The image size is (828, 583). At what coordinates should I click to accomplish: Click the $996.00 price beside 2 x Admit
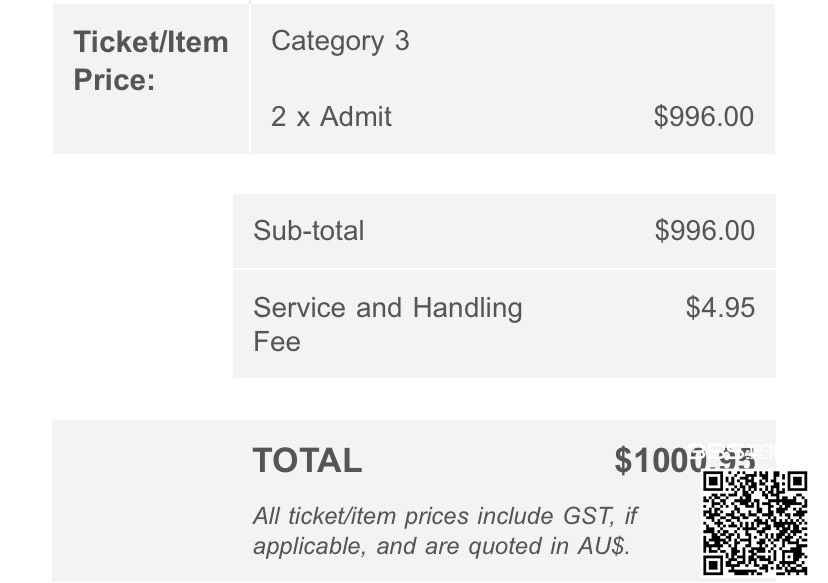point(703,116)
